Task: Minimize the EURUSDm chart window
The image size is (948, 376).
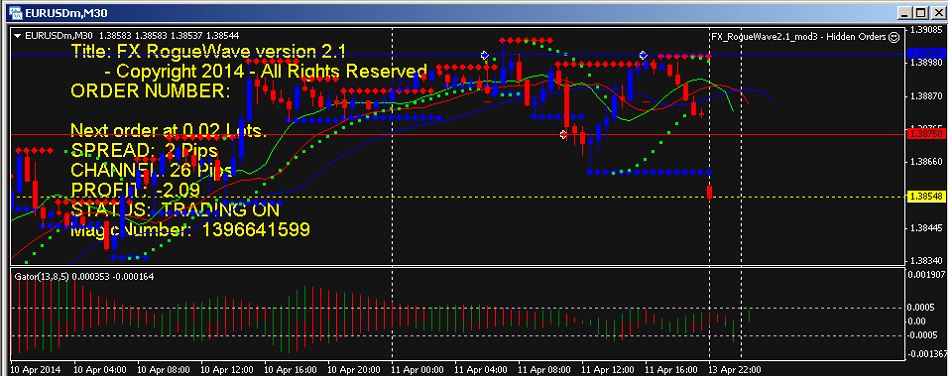Action: (x=906, y=12)
